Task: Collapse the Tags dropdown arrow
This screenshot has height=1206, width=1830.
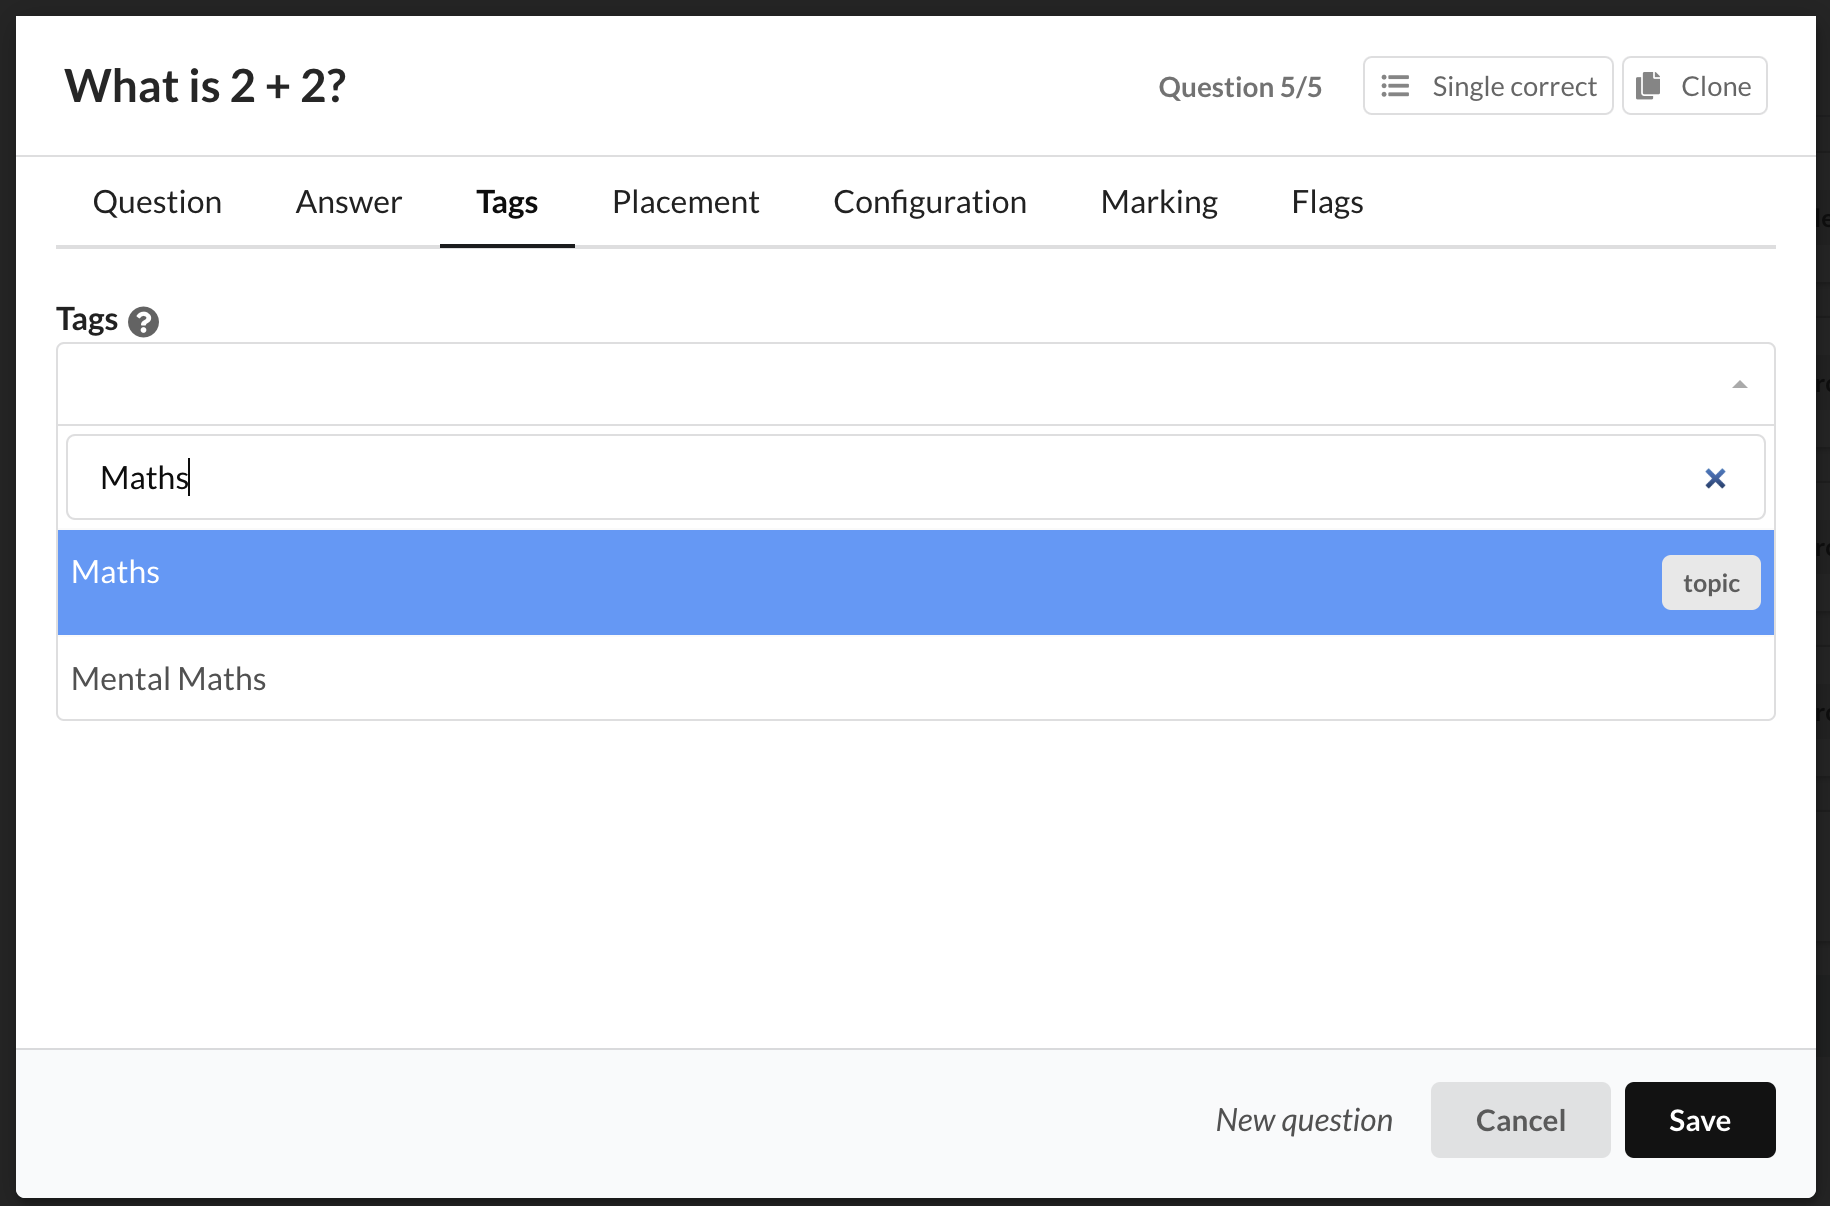Action: tap(1739, 385)
